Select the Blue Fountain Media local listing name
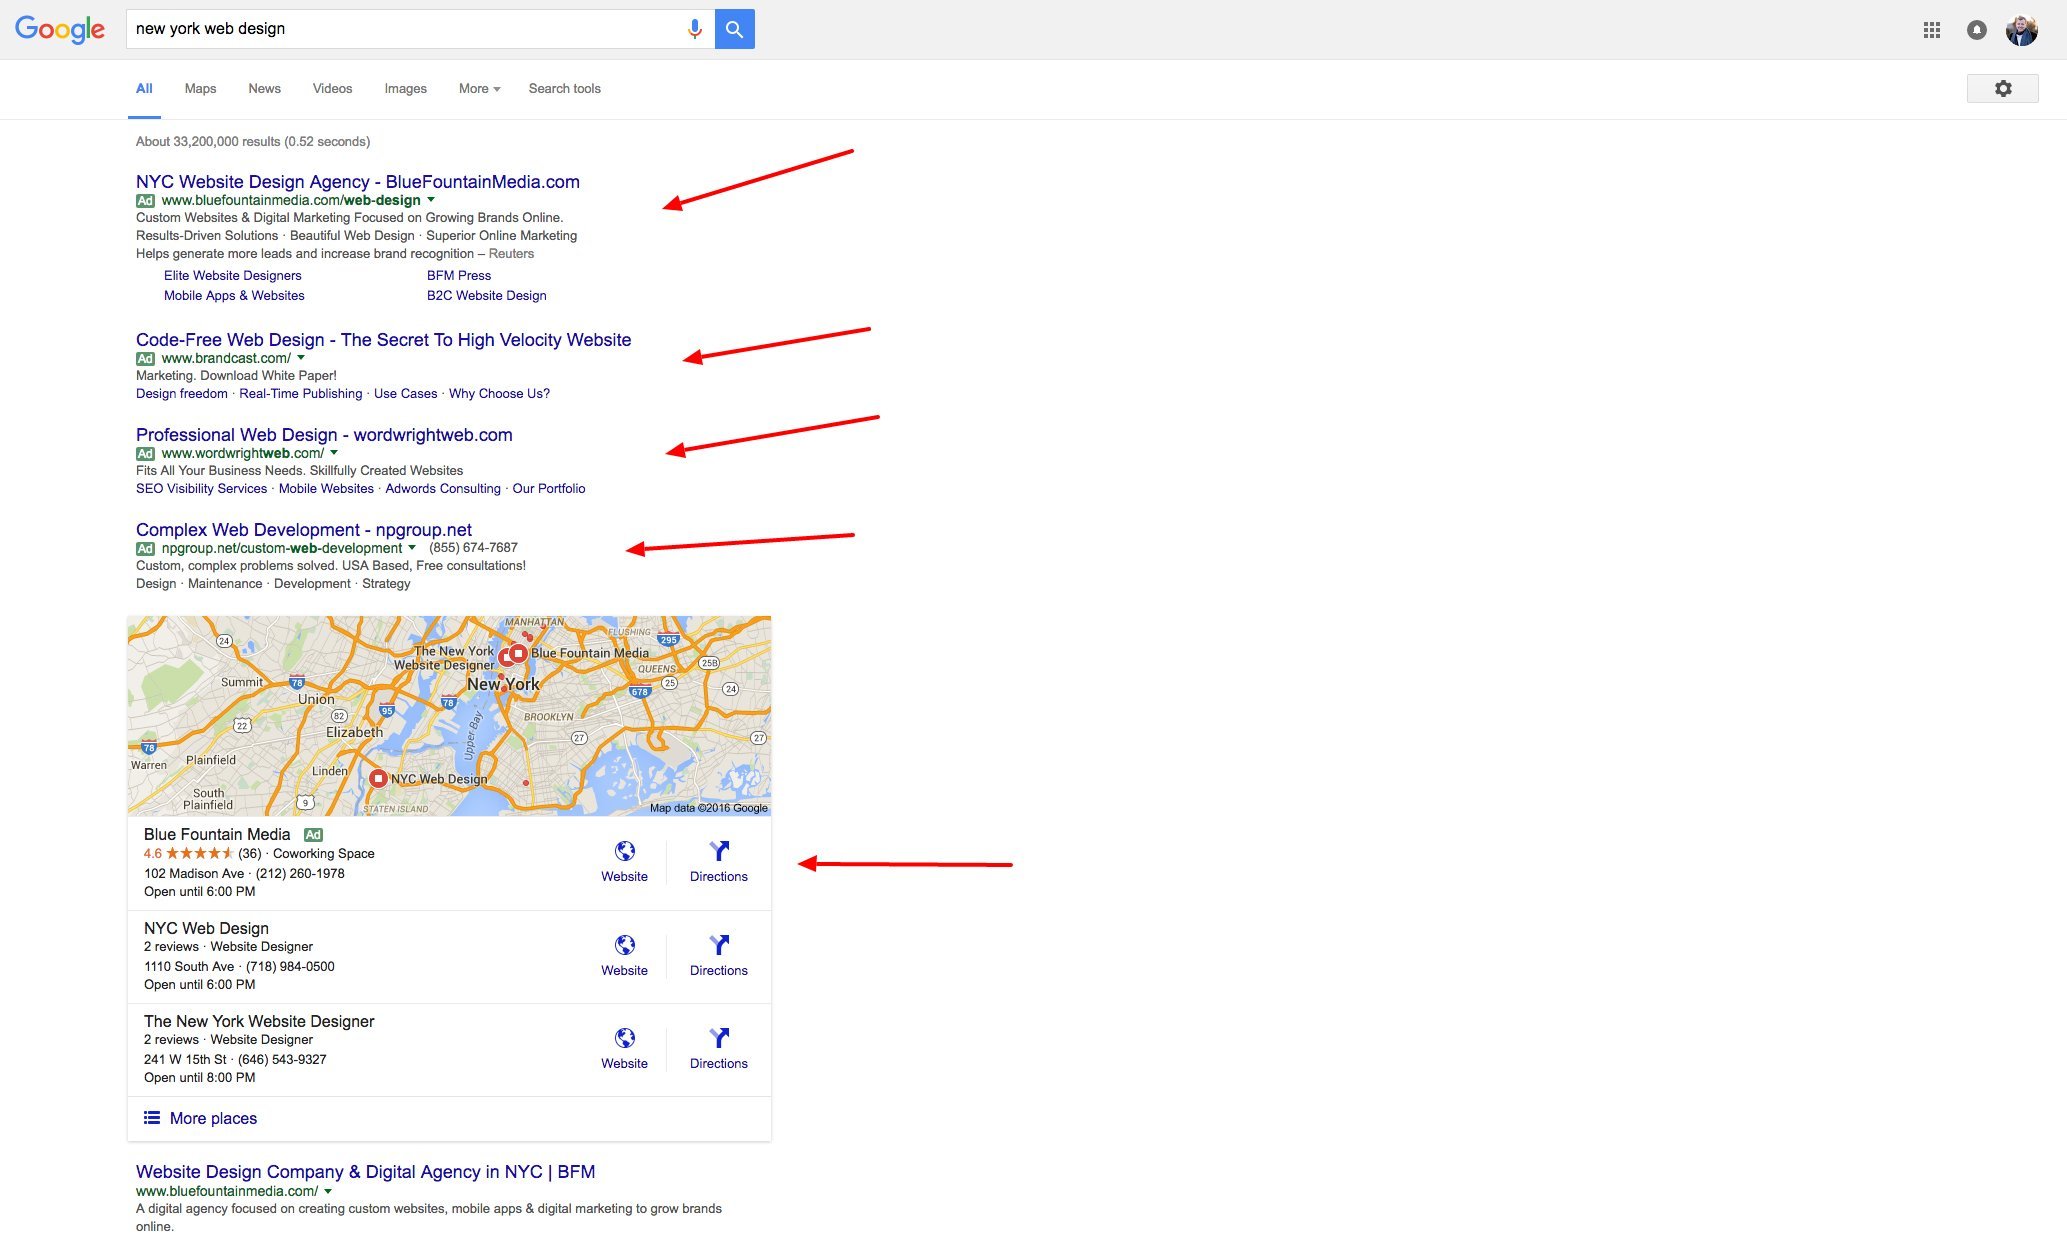The image size is (2067, 1250). (x=217, y=835)
